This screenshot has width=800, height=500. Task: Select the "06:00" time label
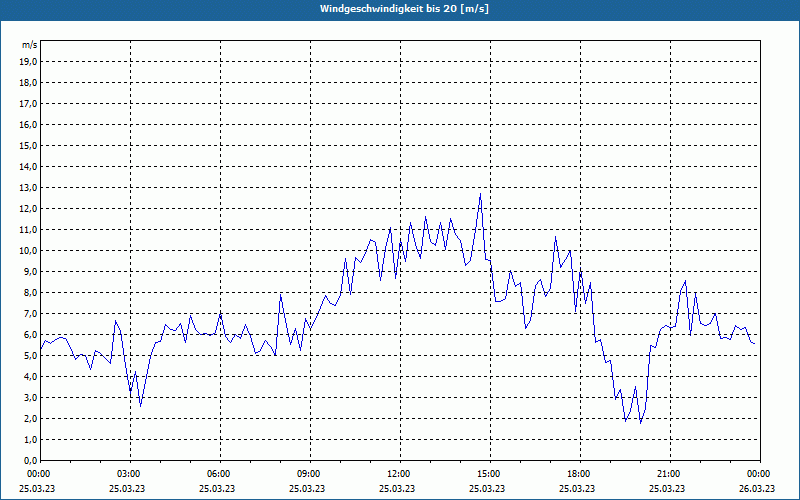pyautogui.click(x=220, y=474)
